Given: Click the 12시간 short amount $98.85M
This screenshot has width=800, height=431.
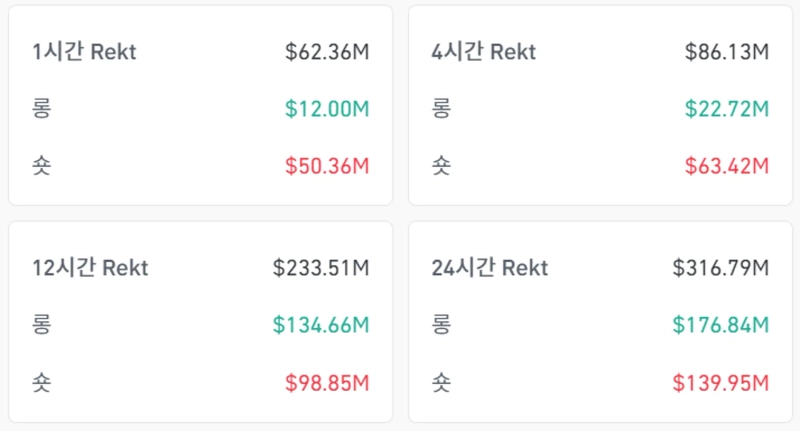Looking at the screenshot, I should click(327, 382).
